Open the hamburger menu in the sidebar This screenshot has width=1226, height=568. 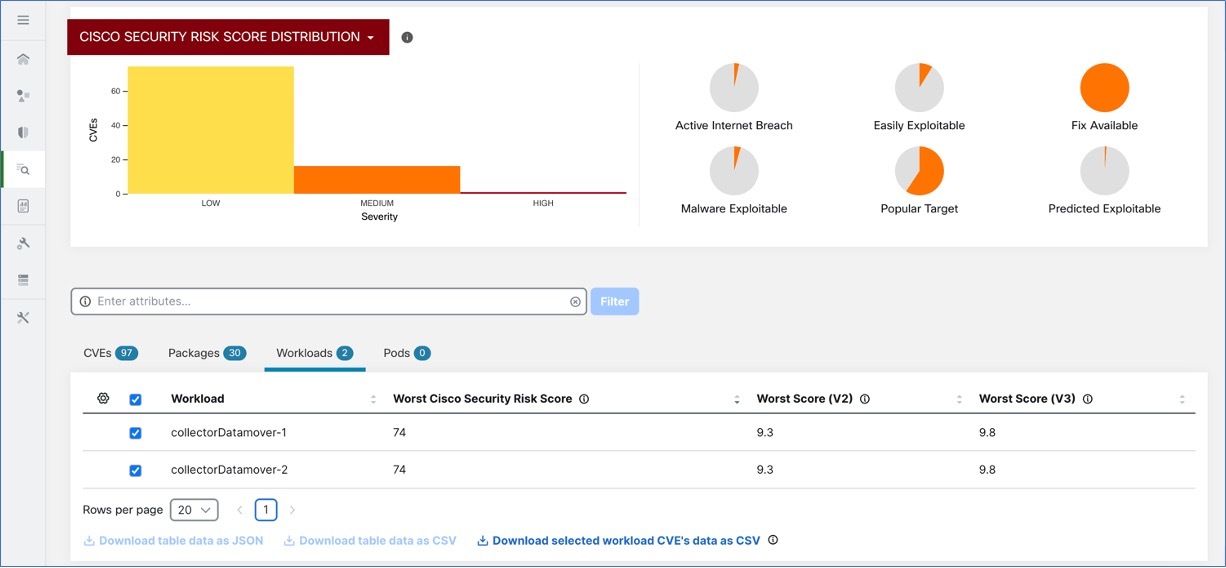[x=23, y=20]
